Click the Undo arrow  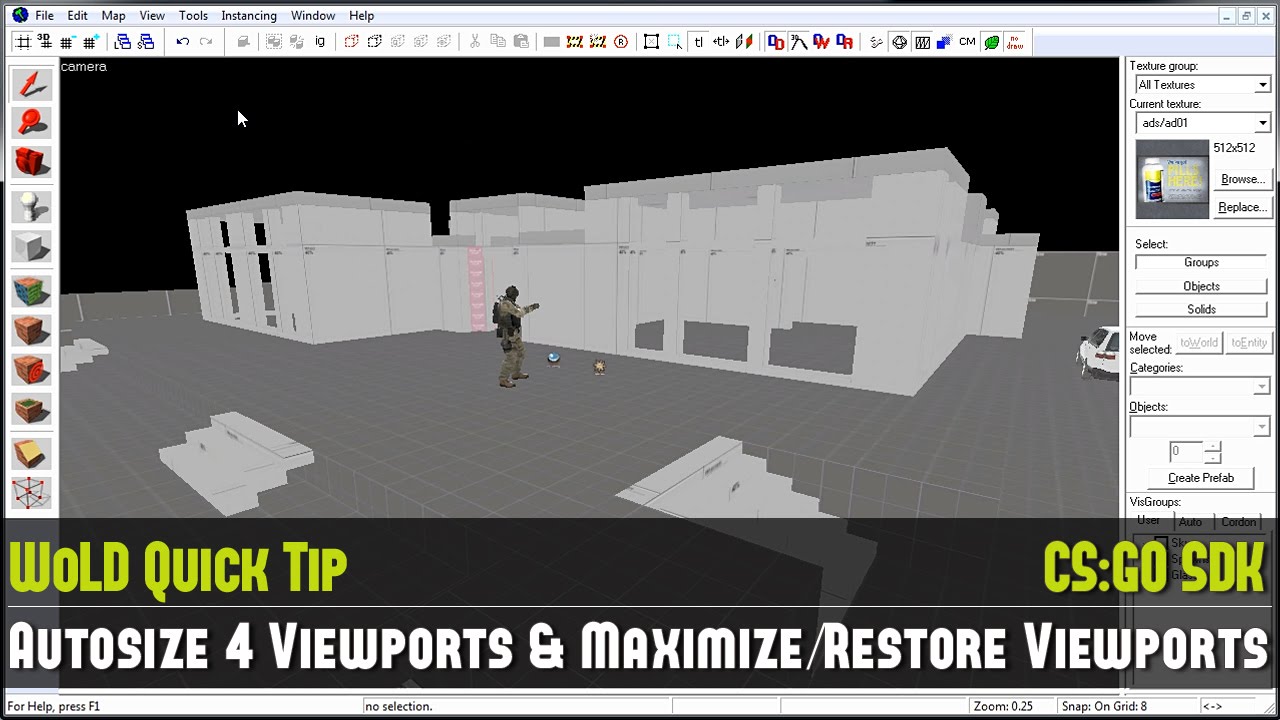[182, 42]
